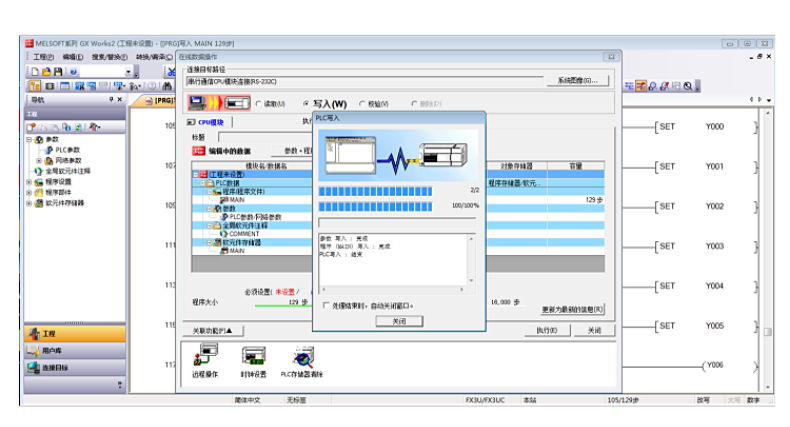790x427 pixels.
Task: Collapse the 参数 node in navigation tree
Action: 29,139
